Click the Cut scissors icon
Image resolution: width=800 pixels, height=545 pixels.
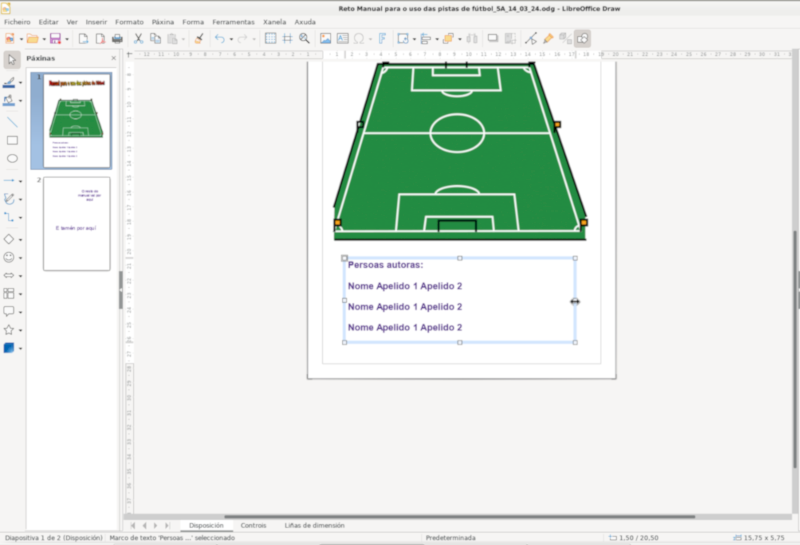pos(138,38)
